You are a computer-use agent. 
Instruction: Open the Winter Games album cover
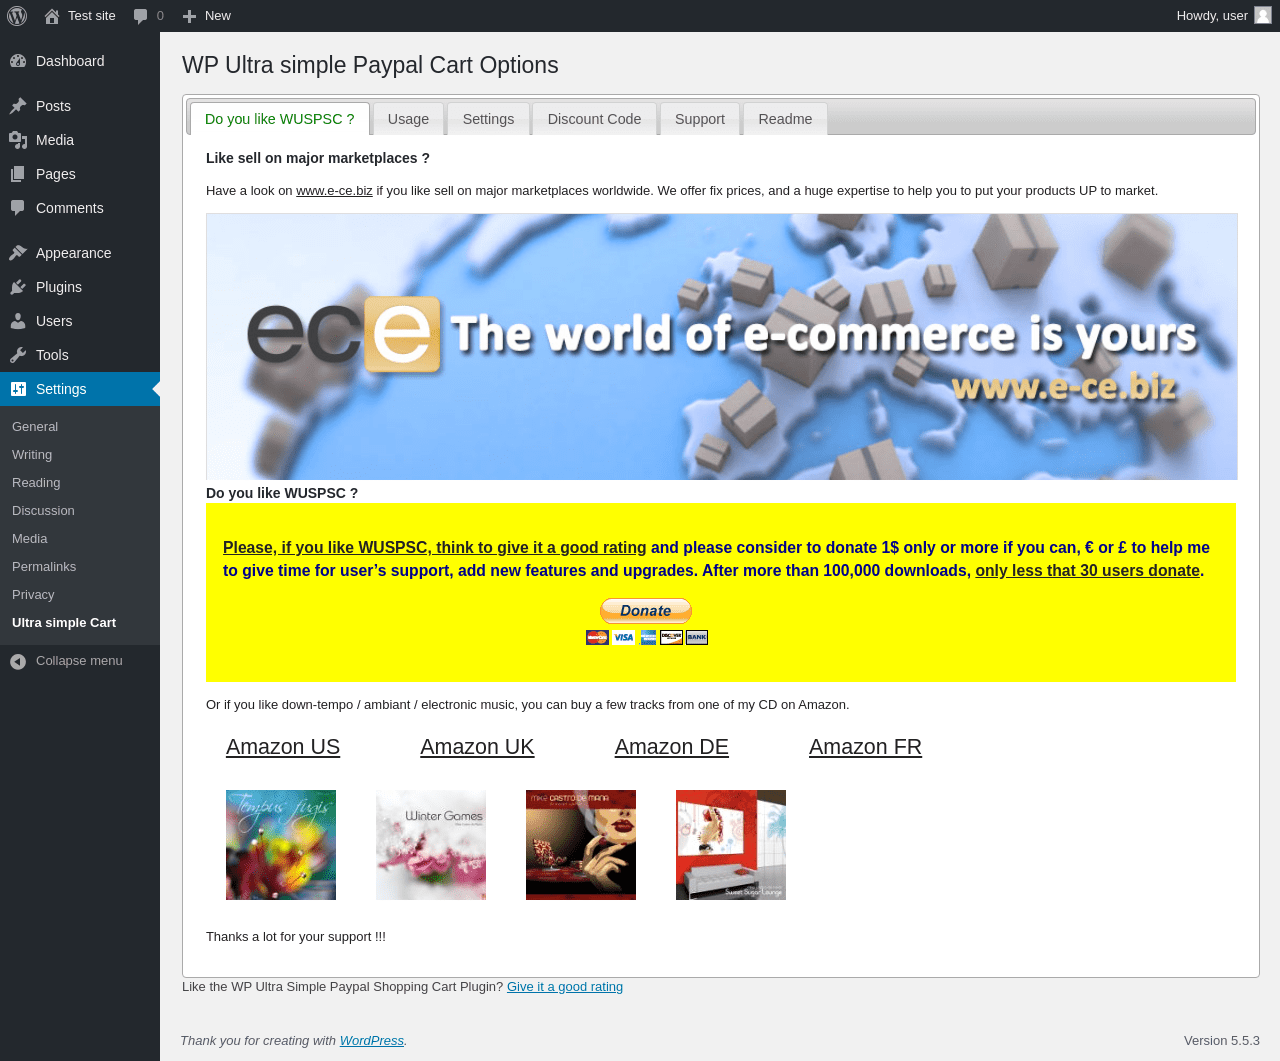coord(431,845)
